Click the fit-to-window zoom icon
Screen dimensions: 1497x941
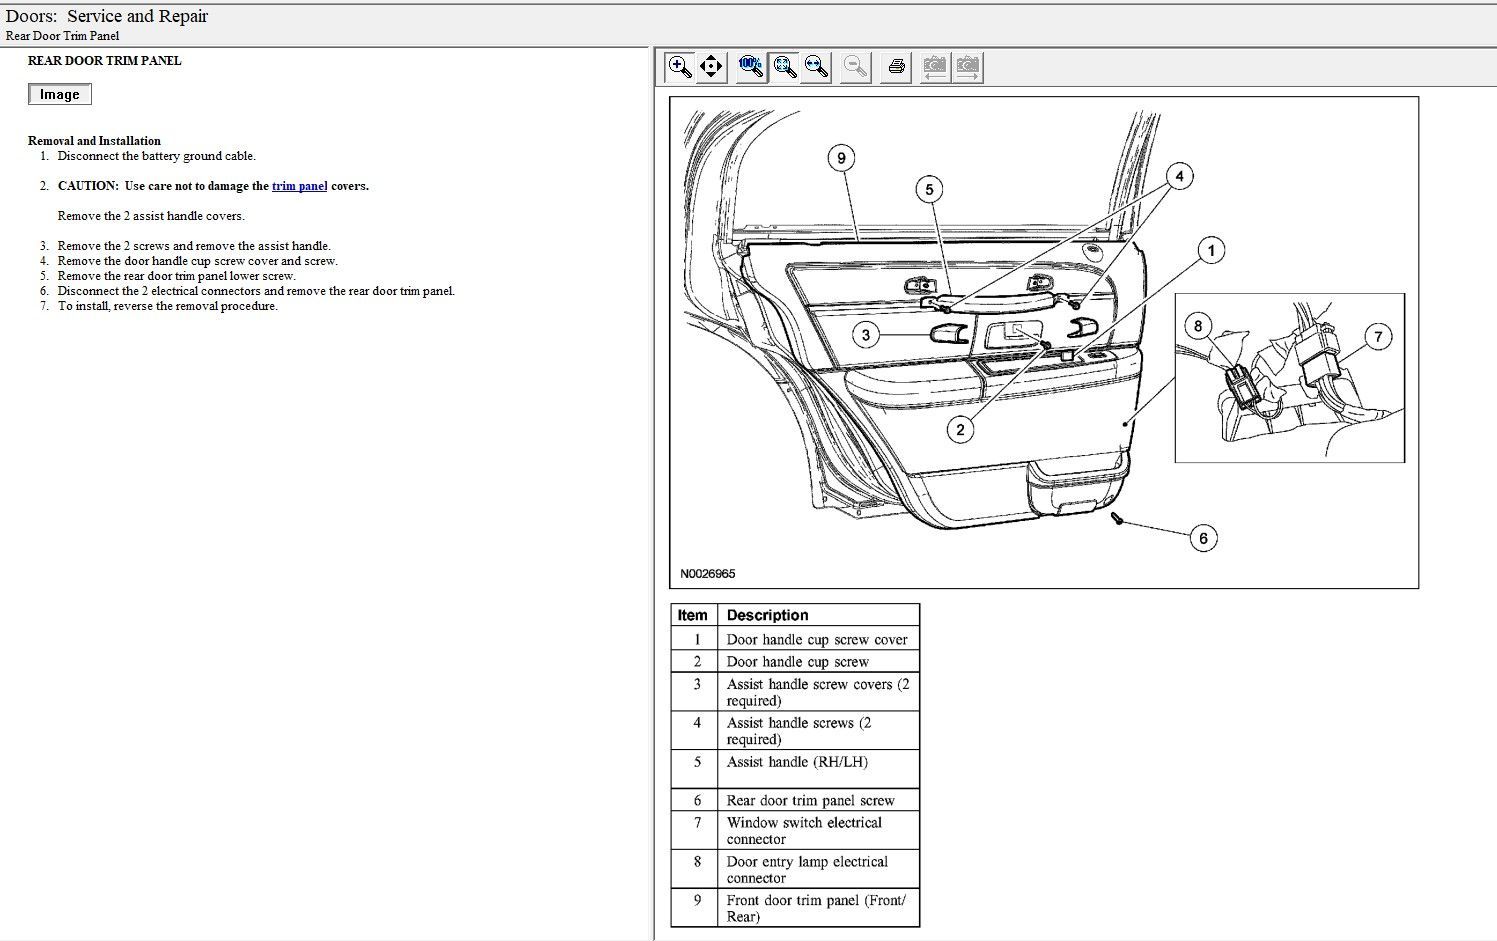pos(785,67)
